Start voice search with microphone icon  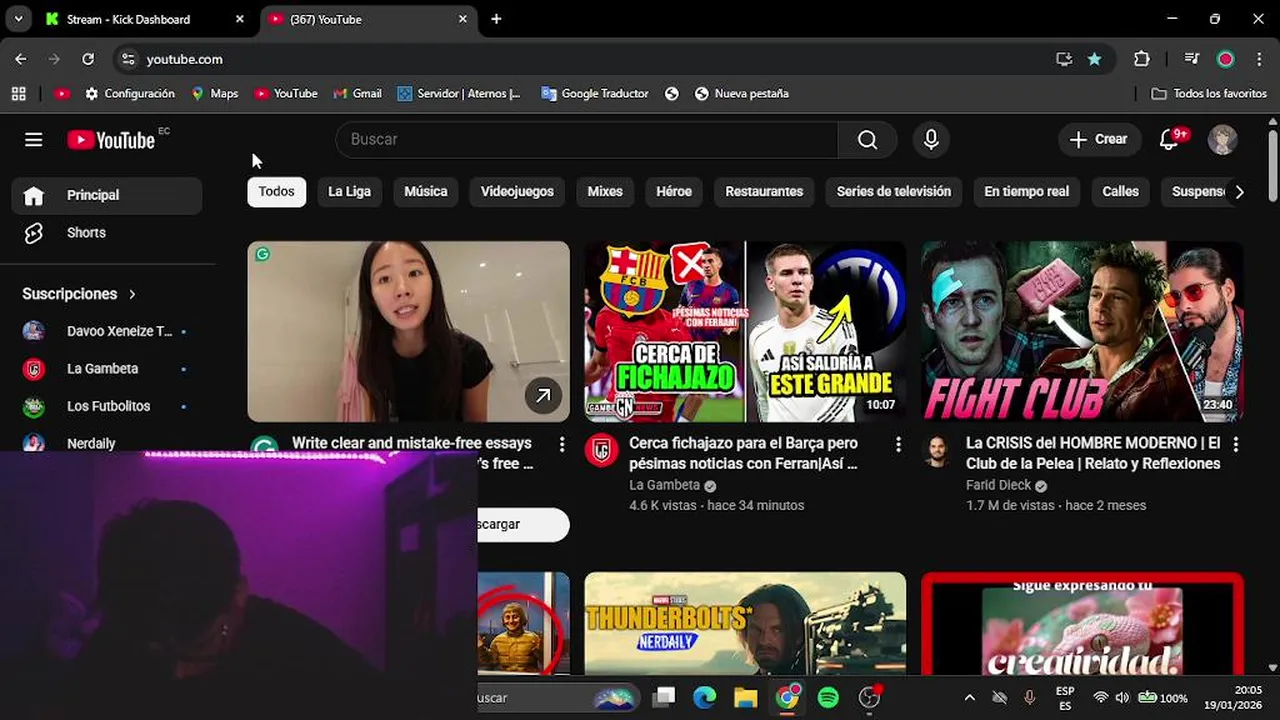click(x=931, y=140)
